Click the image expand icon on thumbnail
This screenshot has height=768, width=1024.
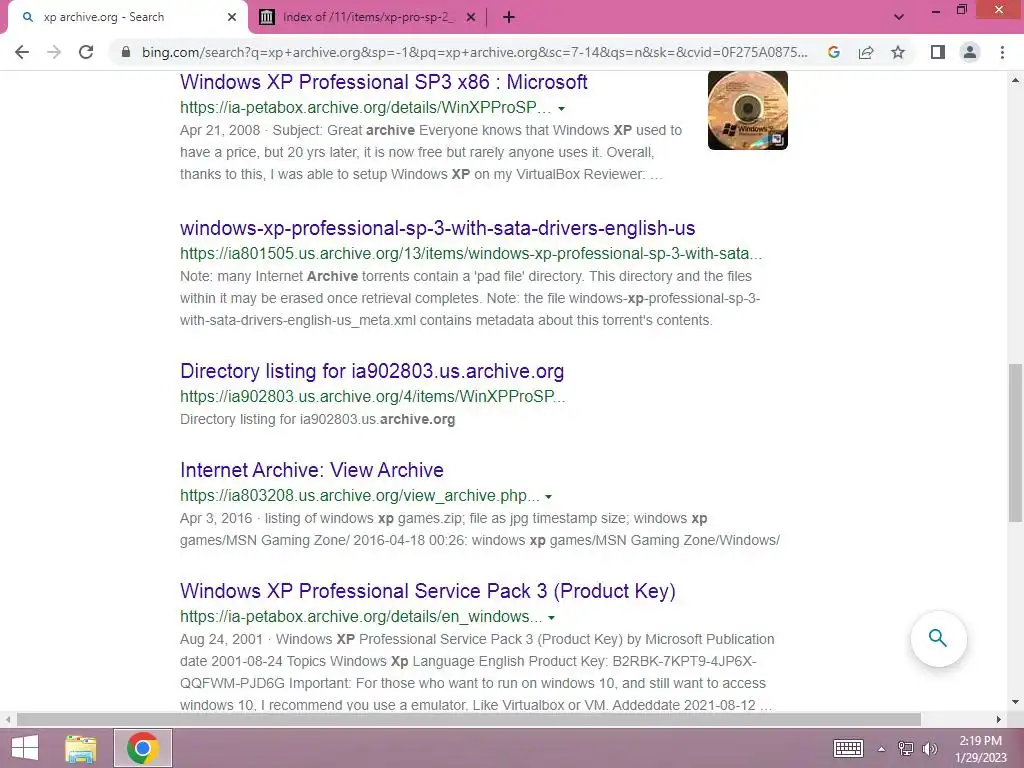click(777, 139)
